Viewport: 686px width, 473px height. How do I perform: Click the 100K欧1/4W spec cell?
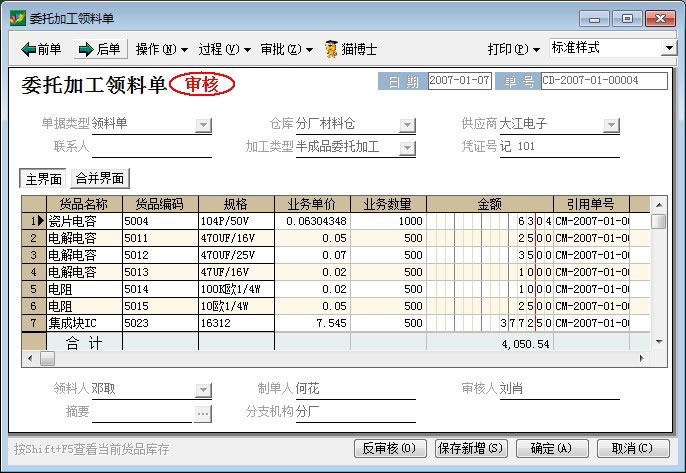pyautogui.click(x=236, y=289)
